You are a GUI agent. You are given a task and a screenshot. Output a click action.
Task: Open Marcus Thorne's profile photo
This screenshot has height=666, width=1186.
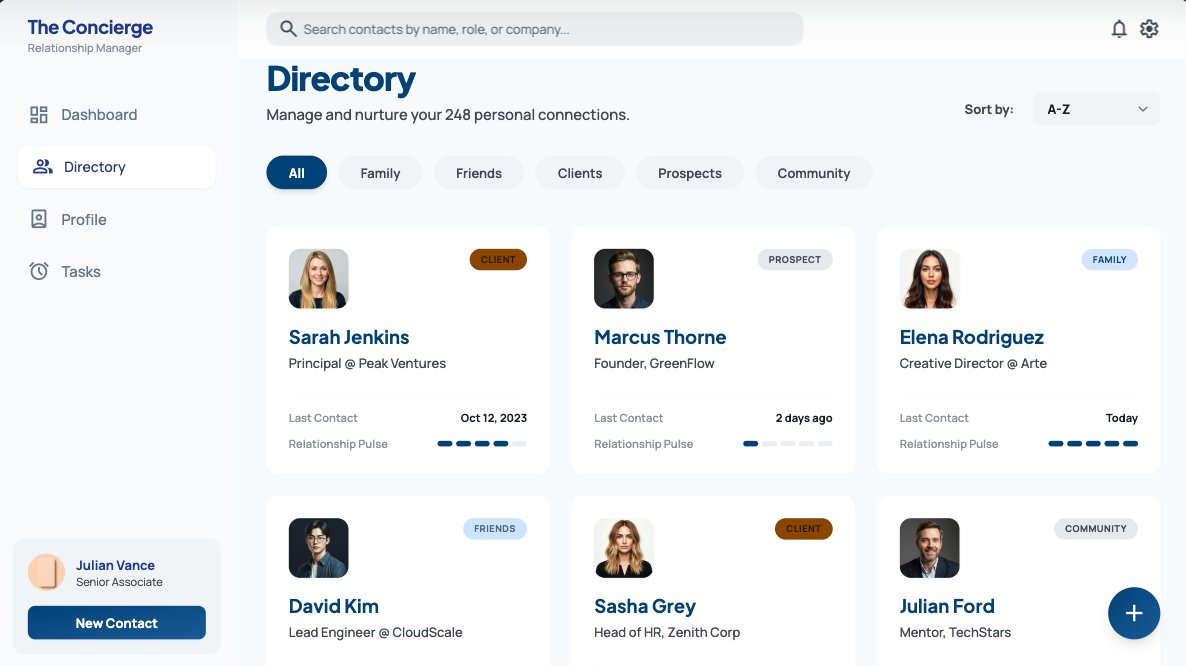[x=624, y=279]
